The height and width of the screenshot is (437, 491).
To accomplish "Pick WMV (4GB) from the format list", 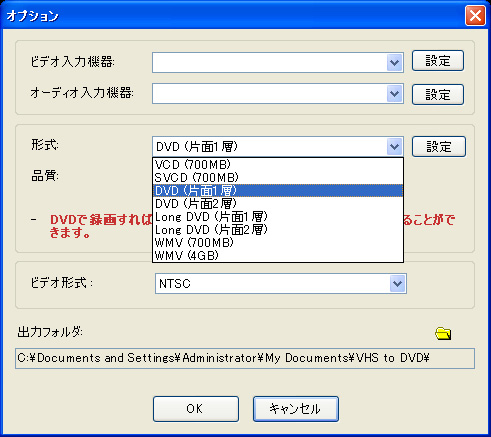I will click(x=278, y=256).
